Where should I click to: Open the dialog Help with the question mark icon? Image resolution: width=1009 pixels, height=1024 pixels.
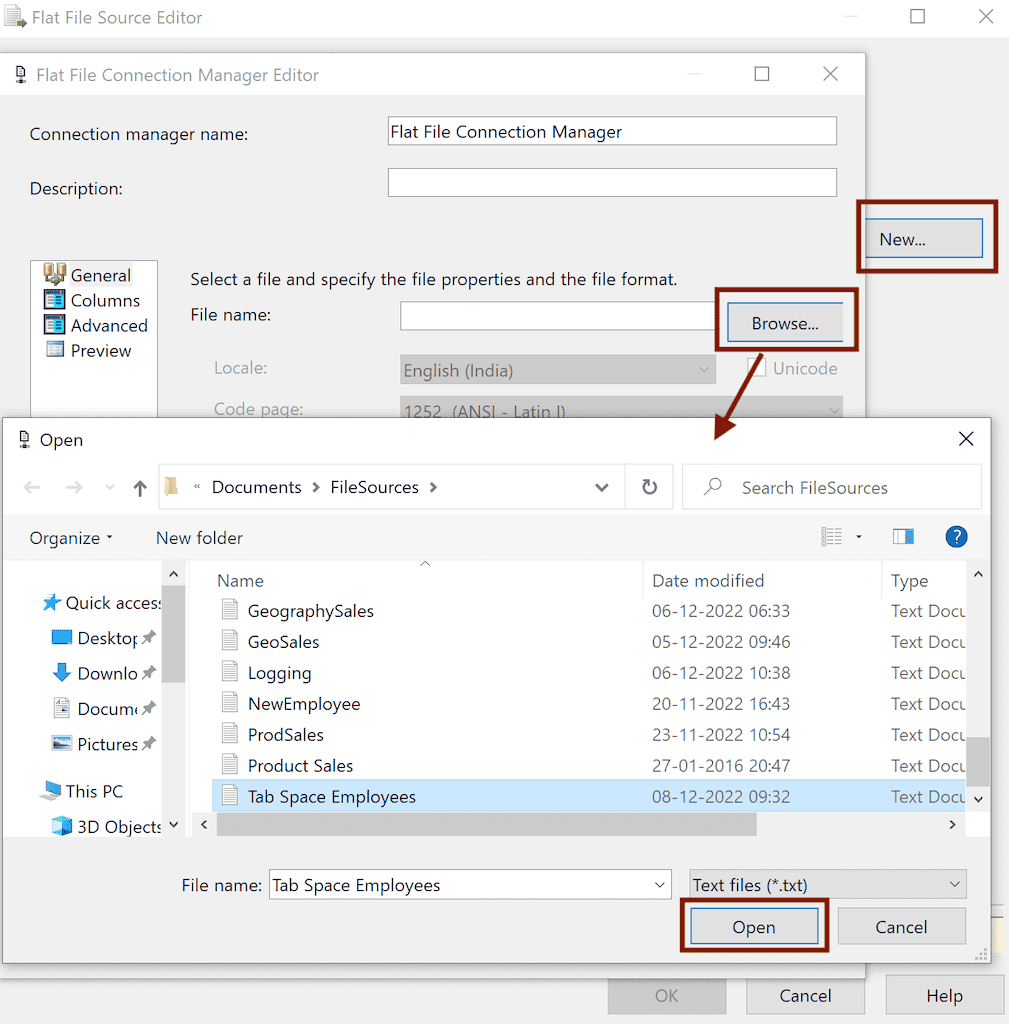click(x=956, y=537)
